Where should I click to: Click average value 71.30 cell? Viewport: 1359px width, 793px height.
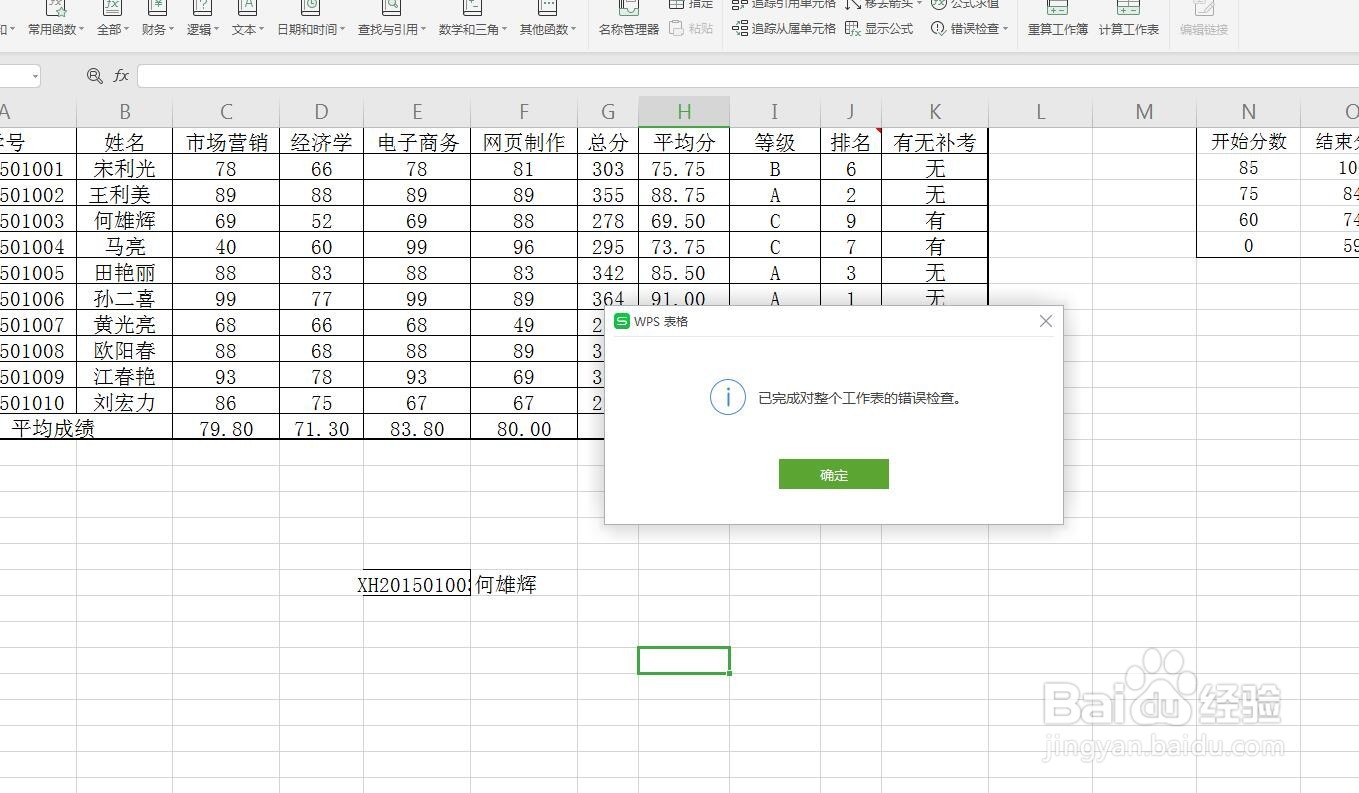pos(321,429)
